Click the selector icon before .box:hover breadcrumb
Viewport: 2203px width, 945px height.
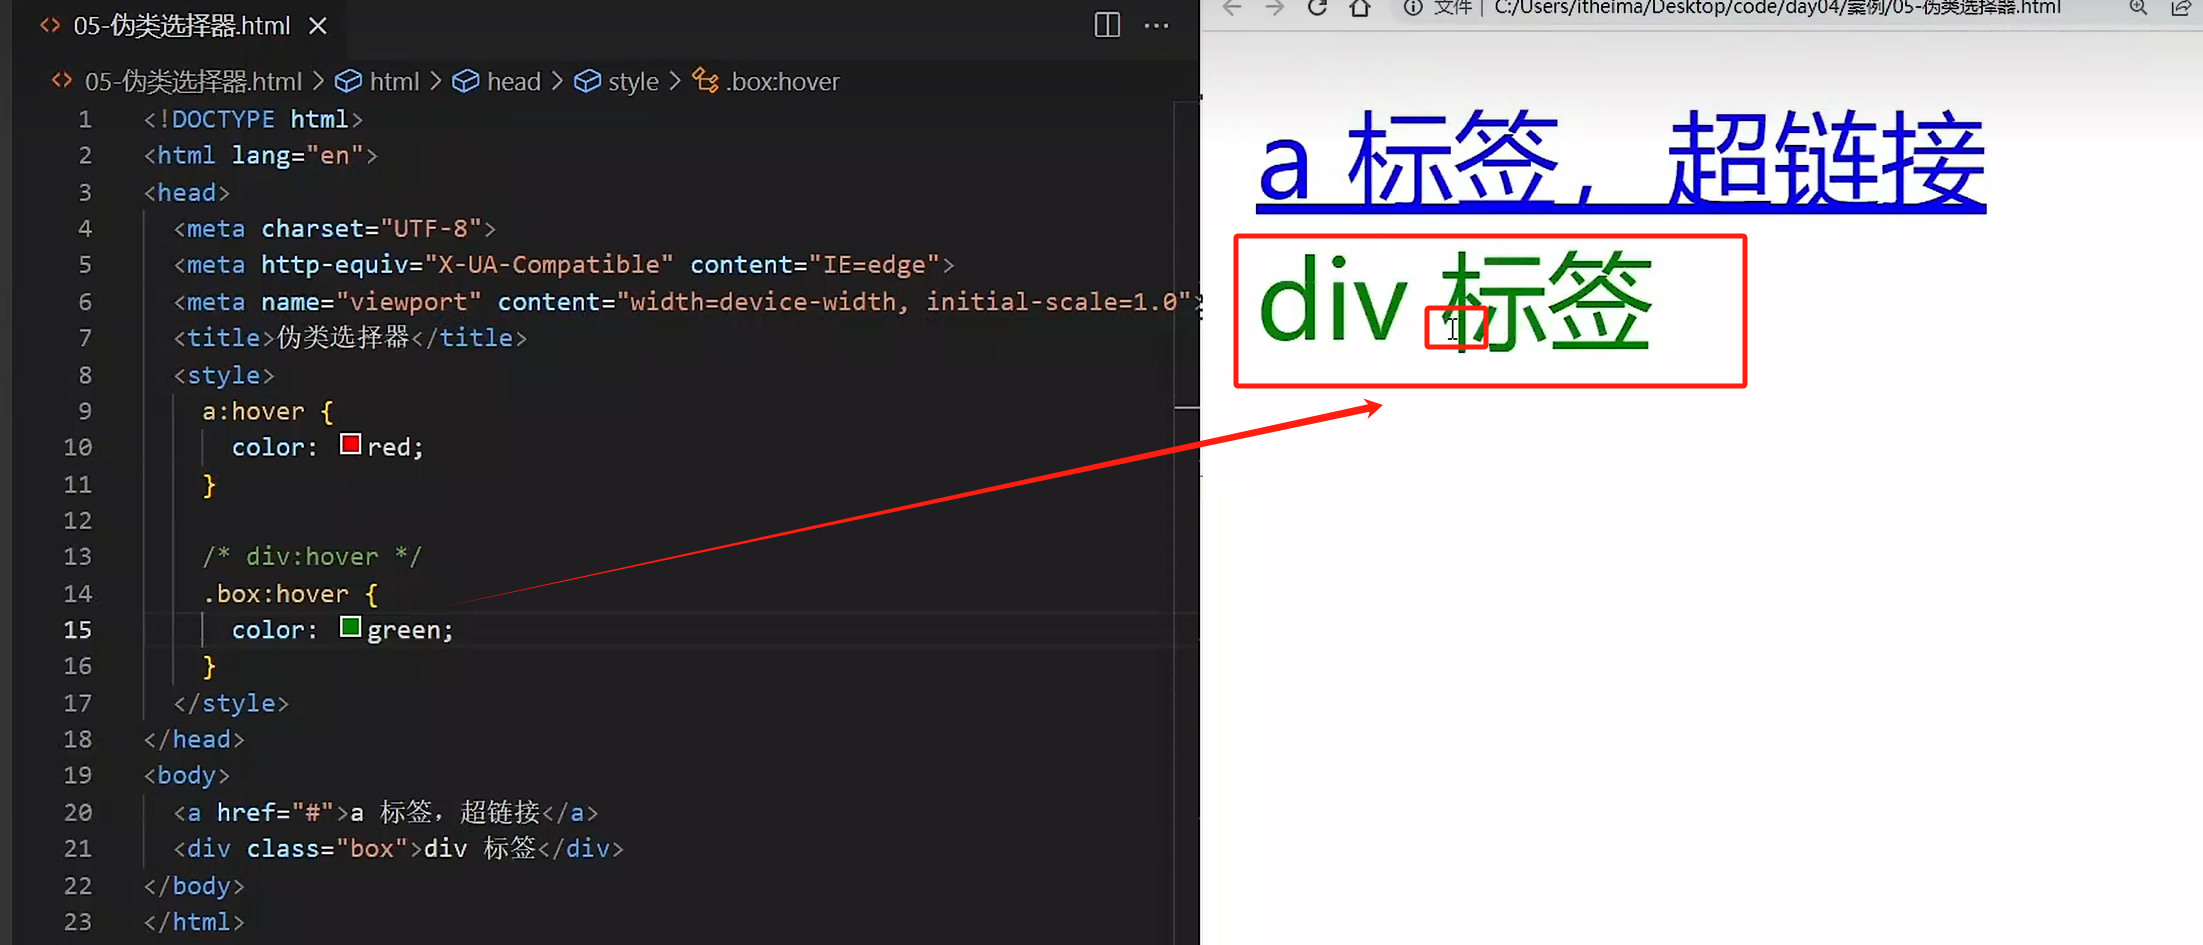[705, 80]
